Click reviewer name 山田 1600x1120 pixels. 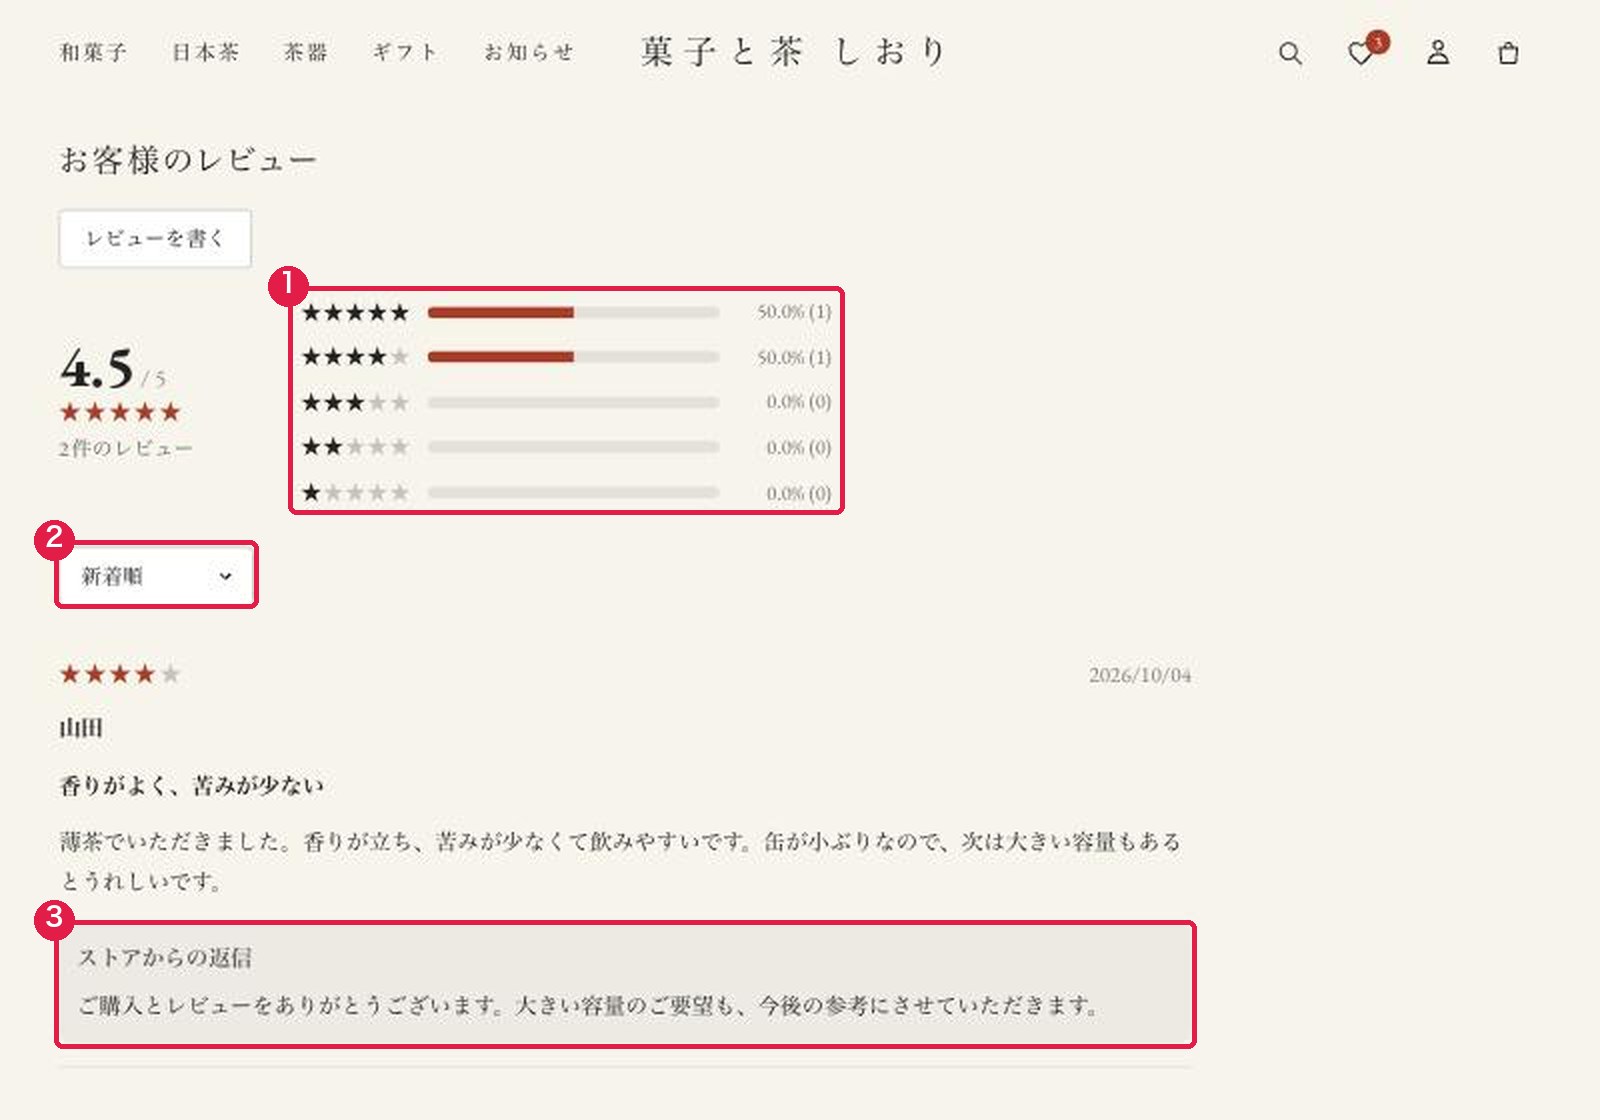click(x=81, y=728)
